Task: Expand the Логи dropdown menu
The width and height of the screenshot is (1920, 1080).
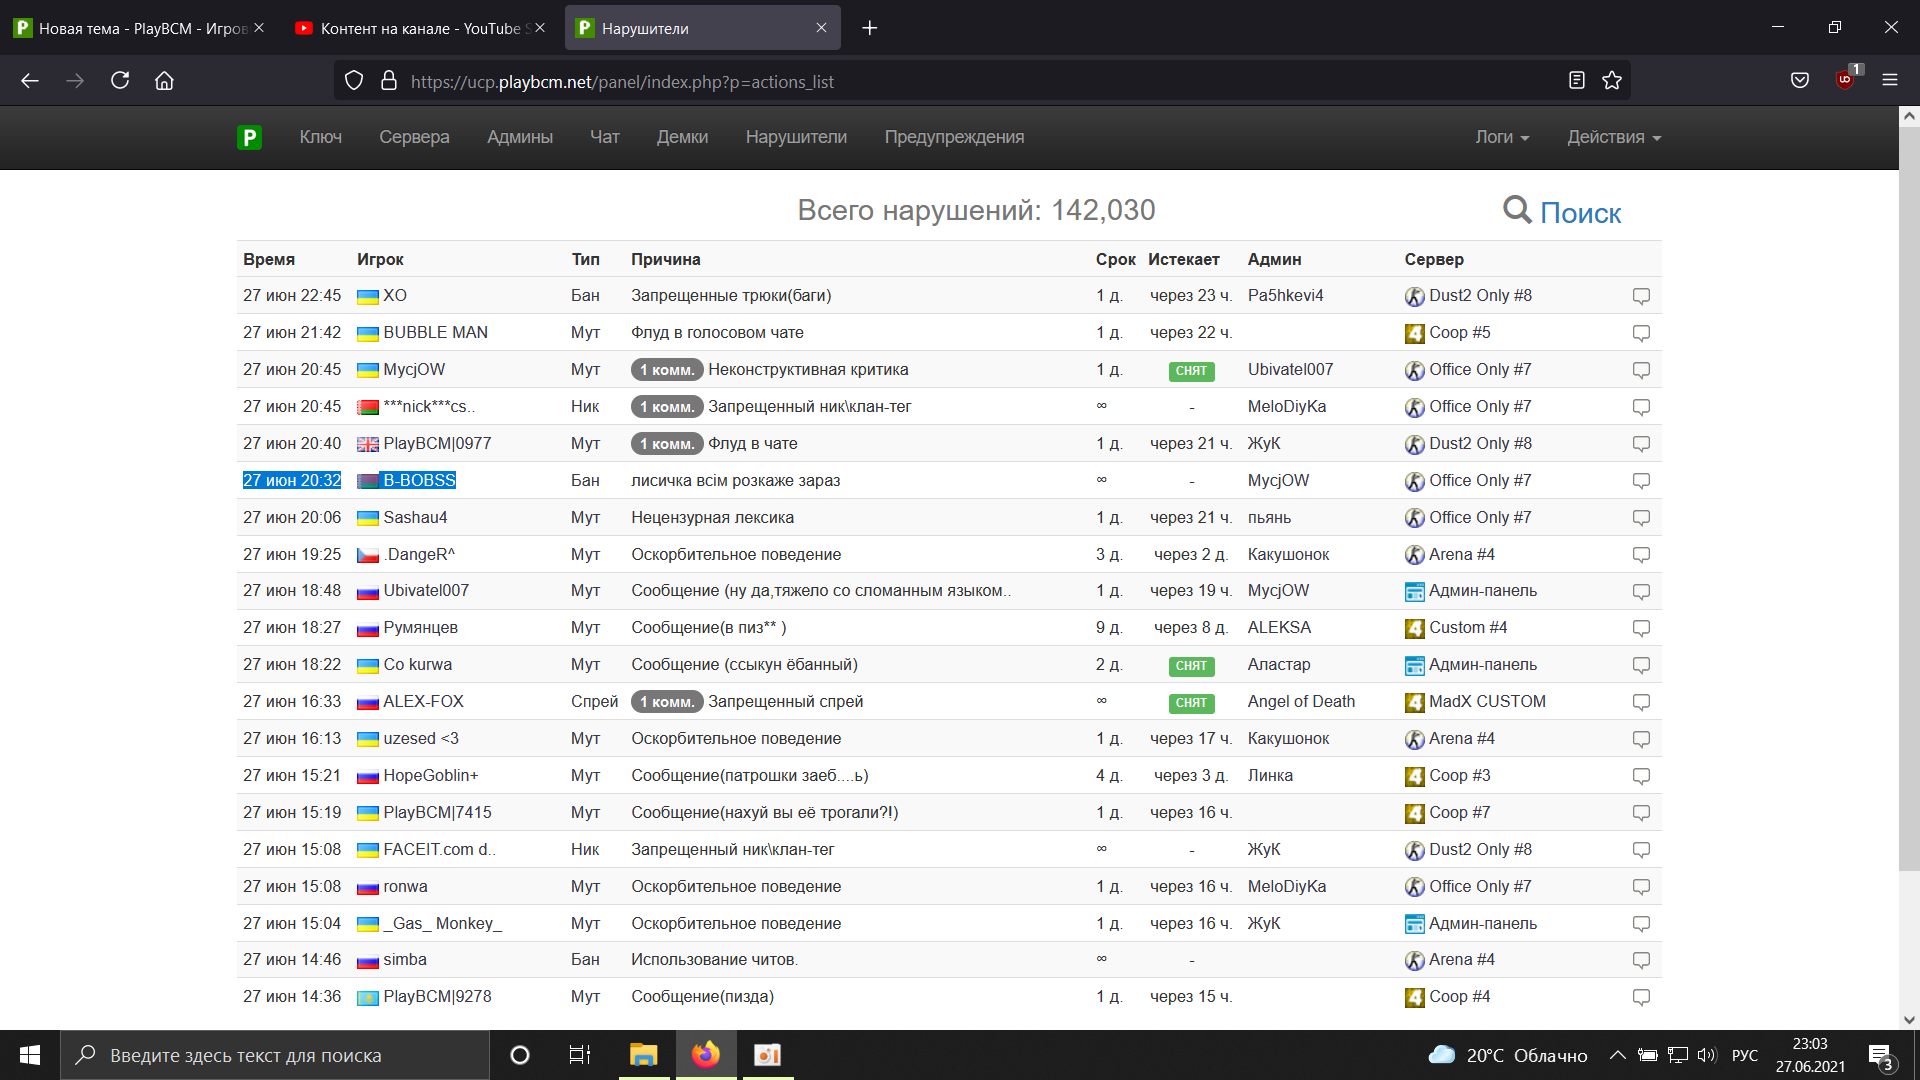Action: [x=1502, y=137]
